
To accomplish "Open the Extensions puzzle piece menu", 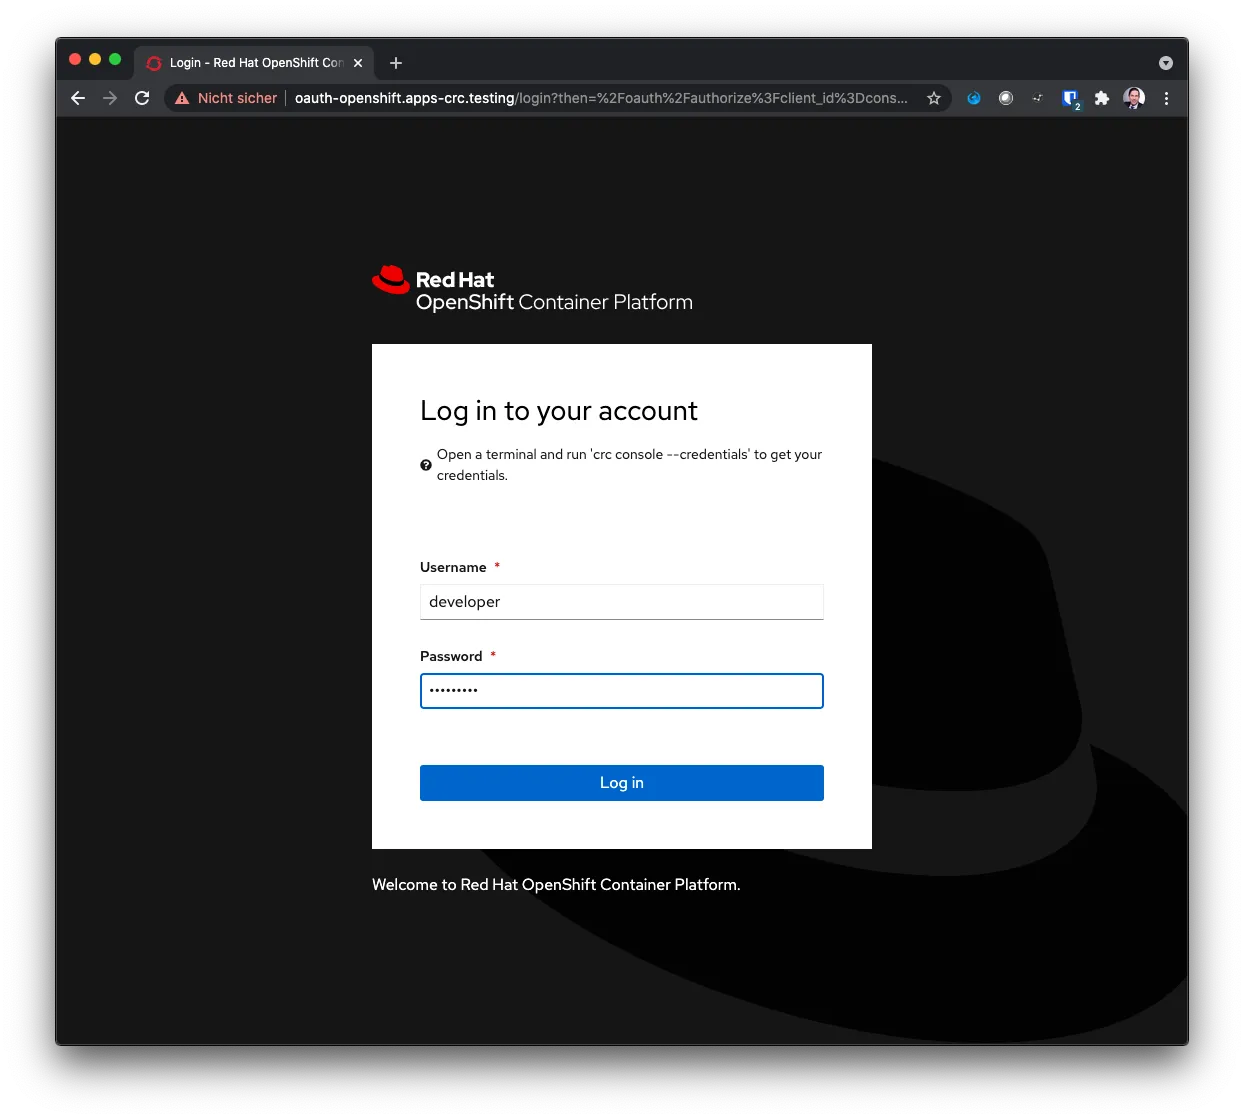I will pos(1102,98).
